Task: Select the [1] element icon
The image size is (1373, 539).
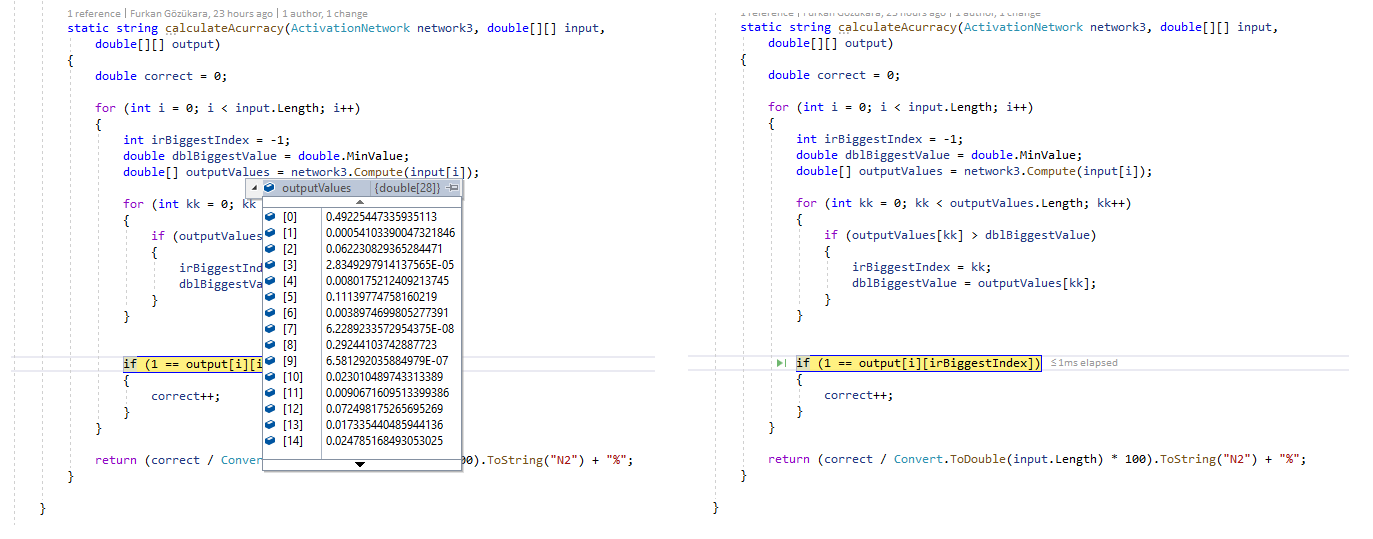Action: pos(270,233)
